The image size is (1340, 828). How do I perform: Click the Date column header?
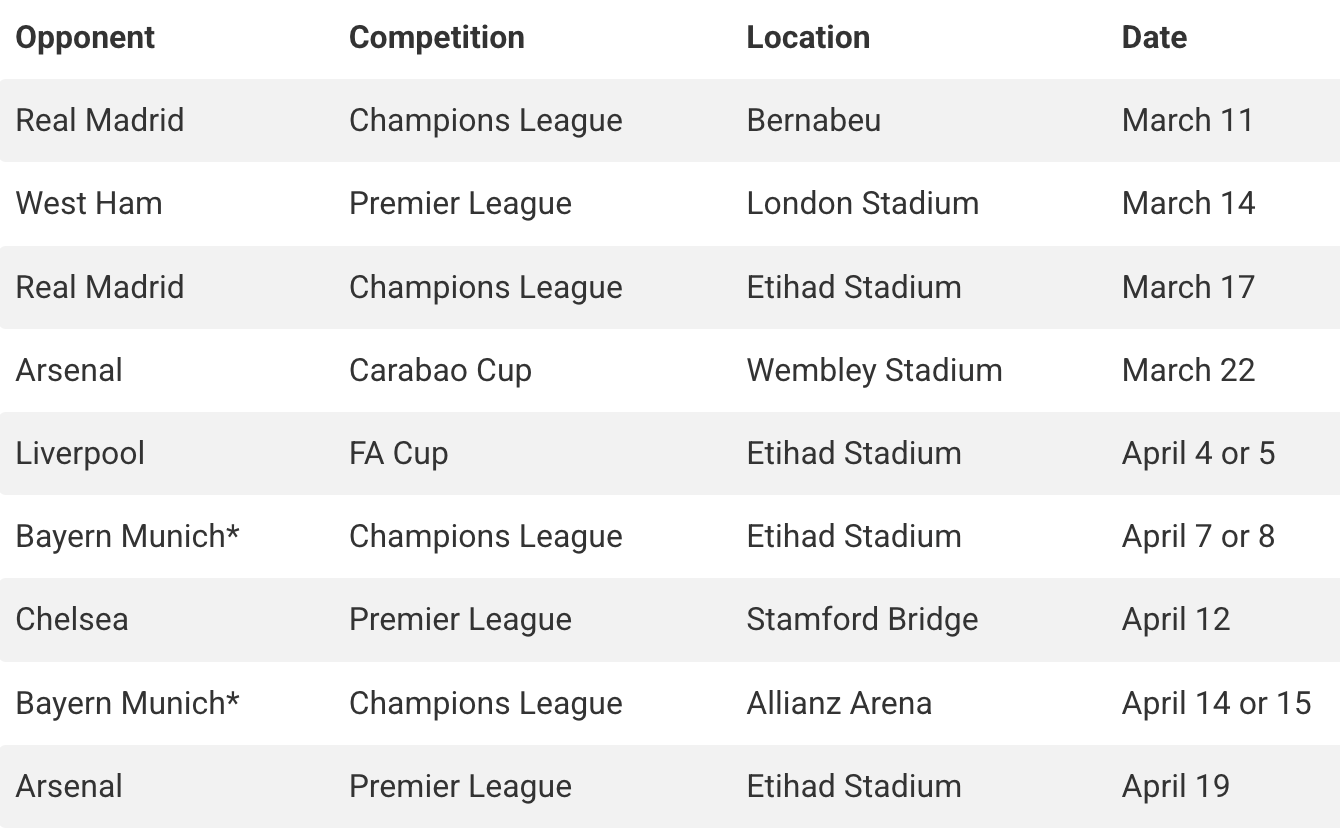(1154, 38)
